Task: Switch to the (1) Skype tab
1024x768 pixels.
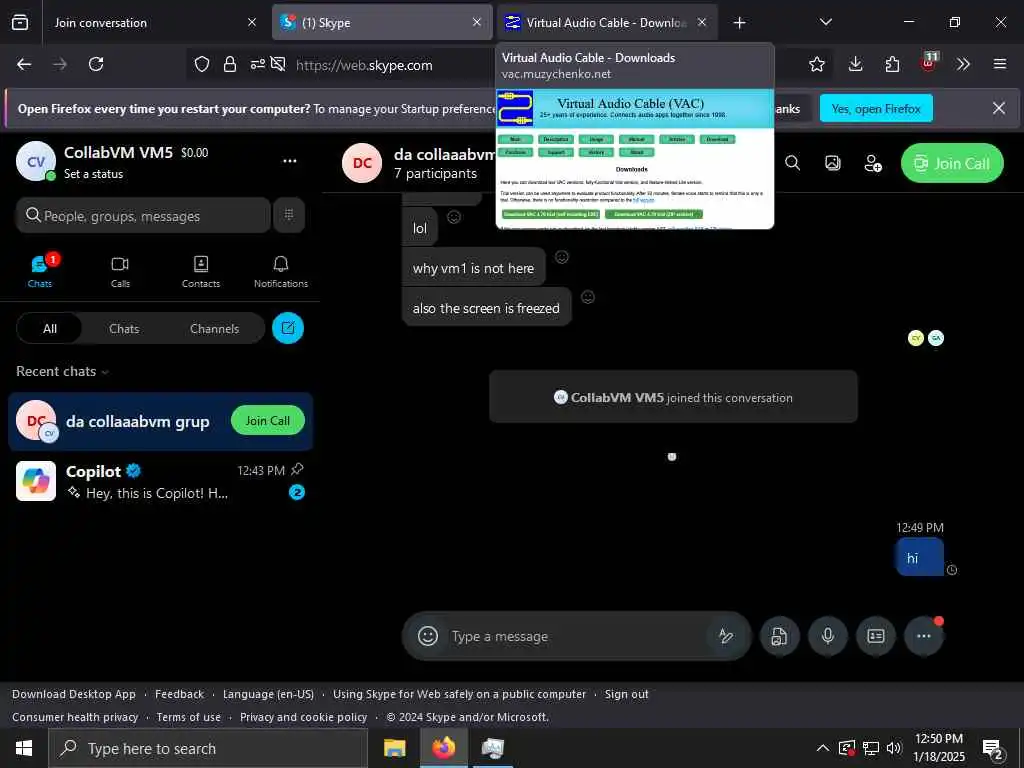Action: pos(382,22)
